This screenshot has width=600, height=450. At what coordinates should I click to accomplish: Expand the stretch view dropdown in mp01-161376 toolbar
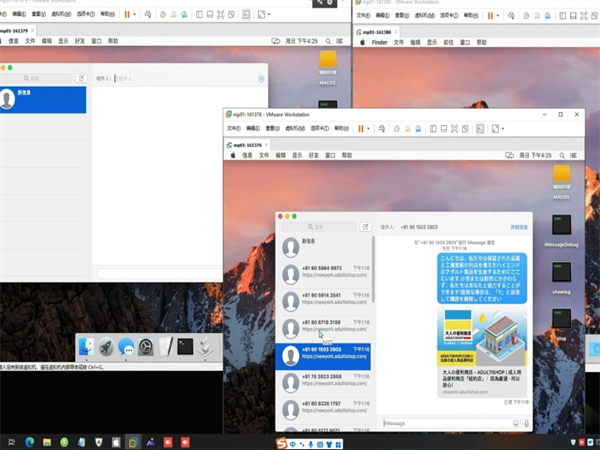(x=500, y=129)
